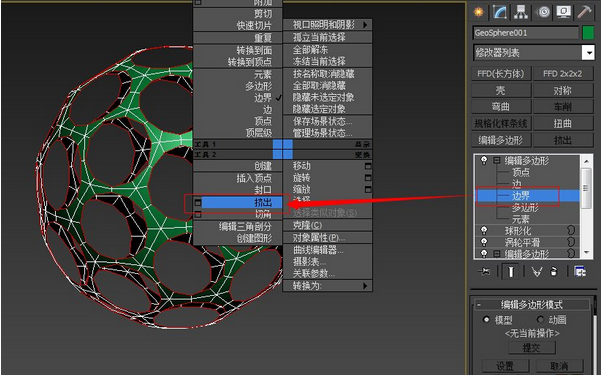The width and height of the screenshot is (601, 375).
Task: Open configure modifier sets icon
Action: coord(580,271)
